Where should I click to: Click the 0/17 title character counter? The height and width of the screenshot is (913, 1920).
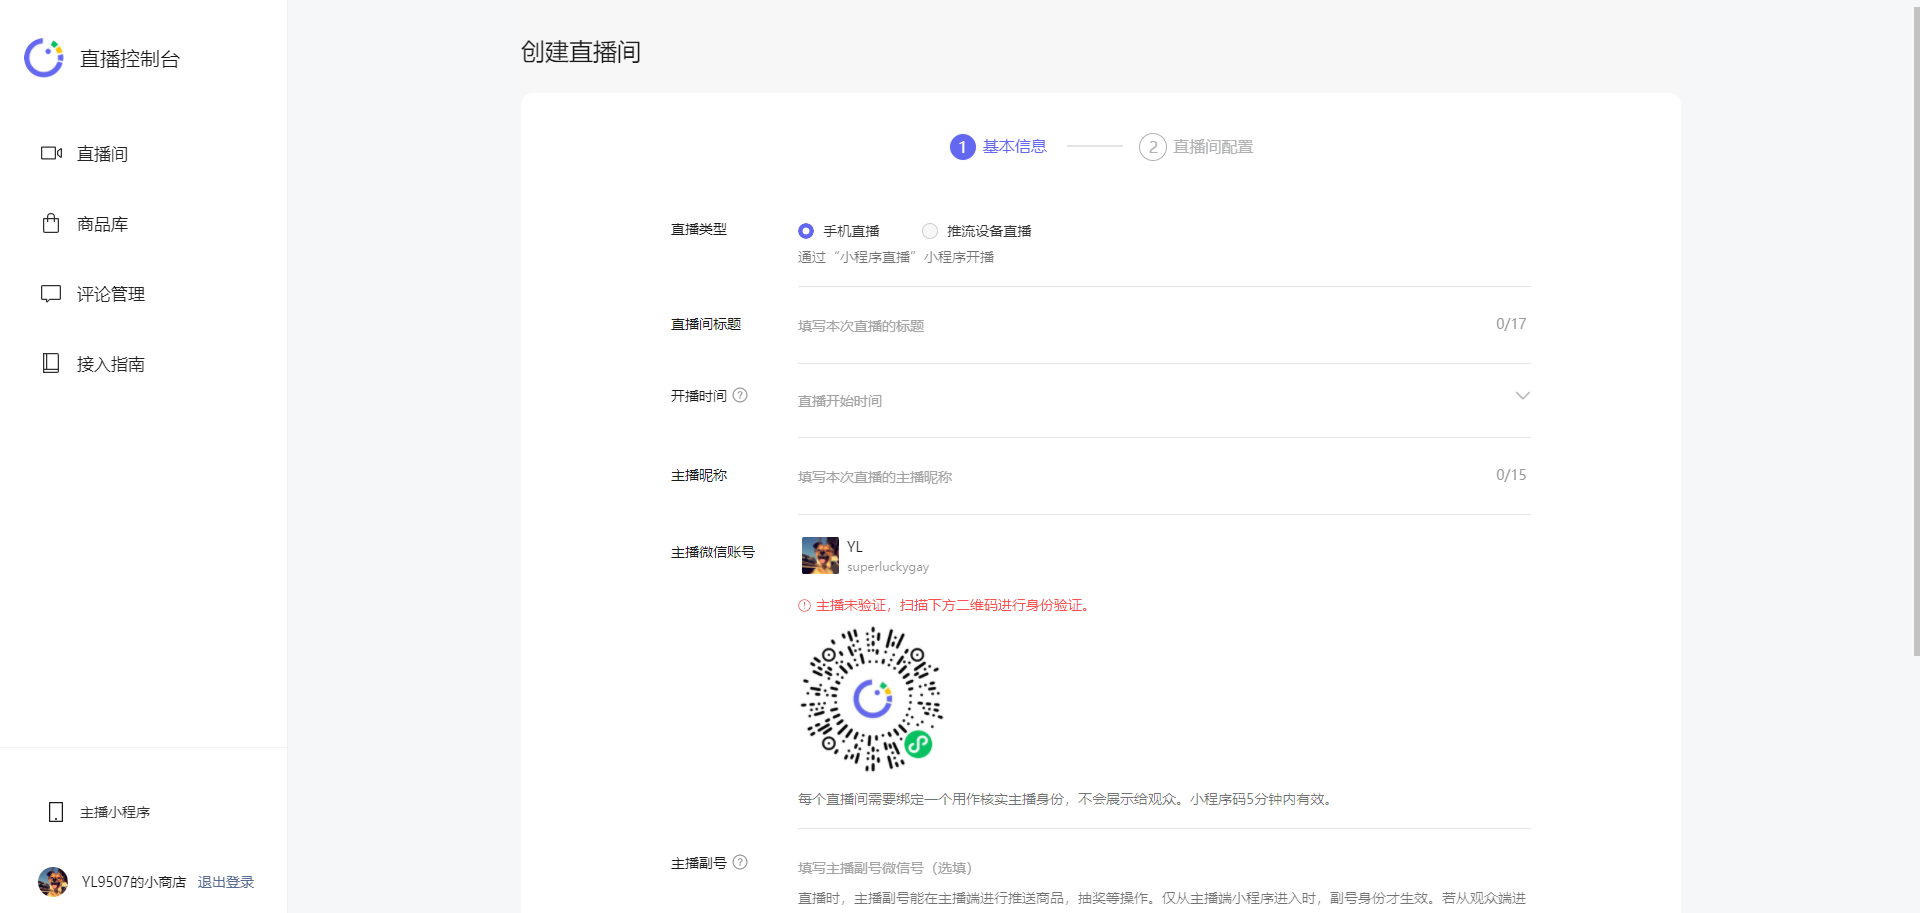point(1511,324)
